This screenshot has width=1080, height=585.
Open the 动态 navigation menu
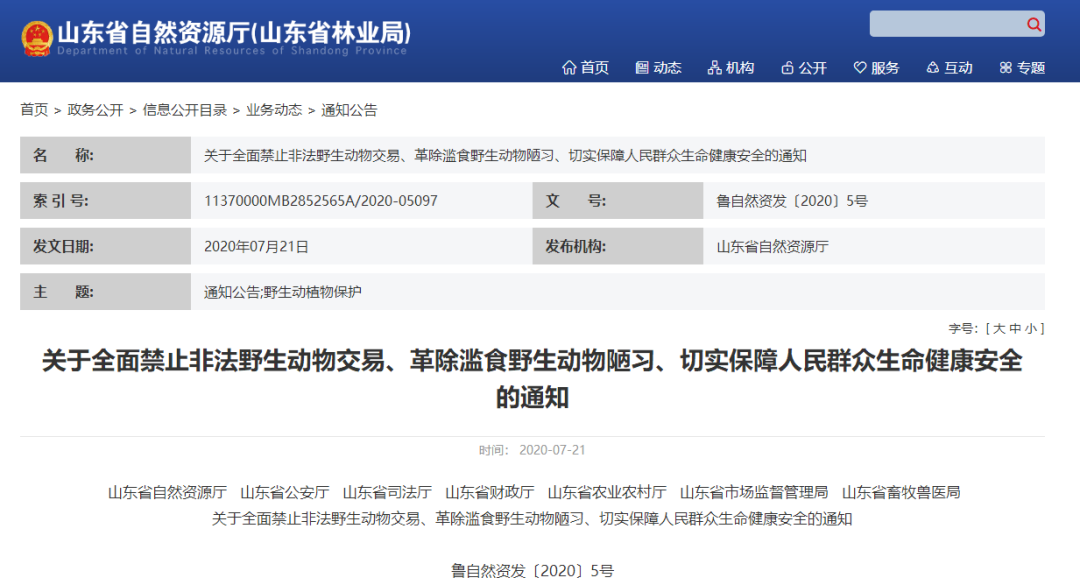667,68
